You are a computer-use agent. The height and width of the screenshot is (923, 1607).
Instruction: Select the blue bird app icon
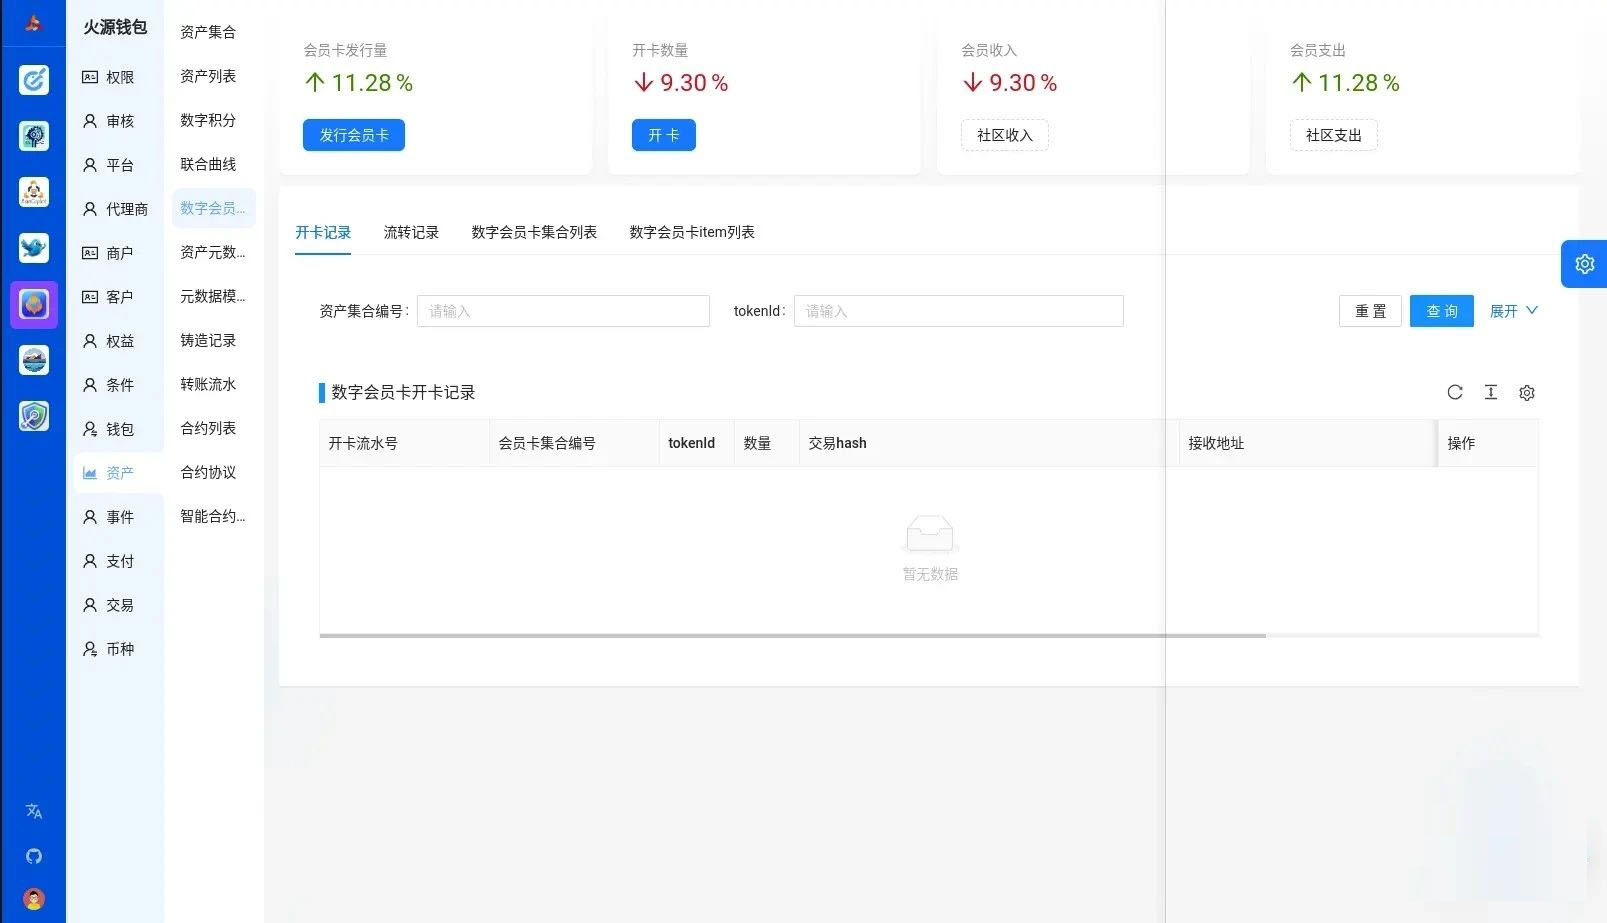coord(34,248)
